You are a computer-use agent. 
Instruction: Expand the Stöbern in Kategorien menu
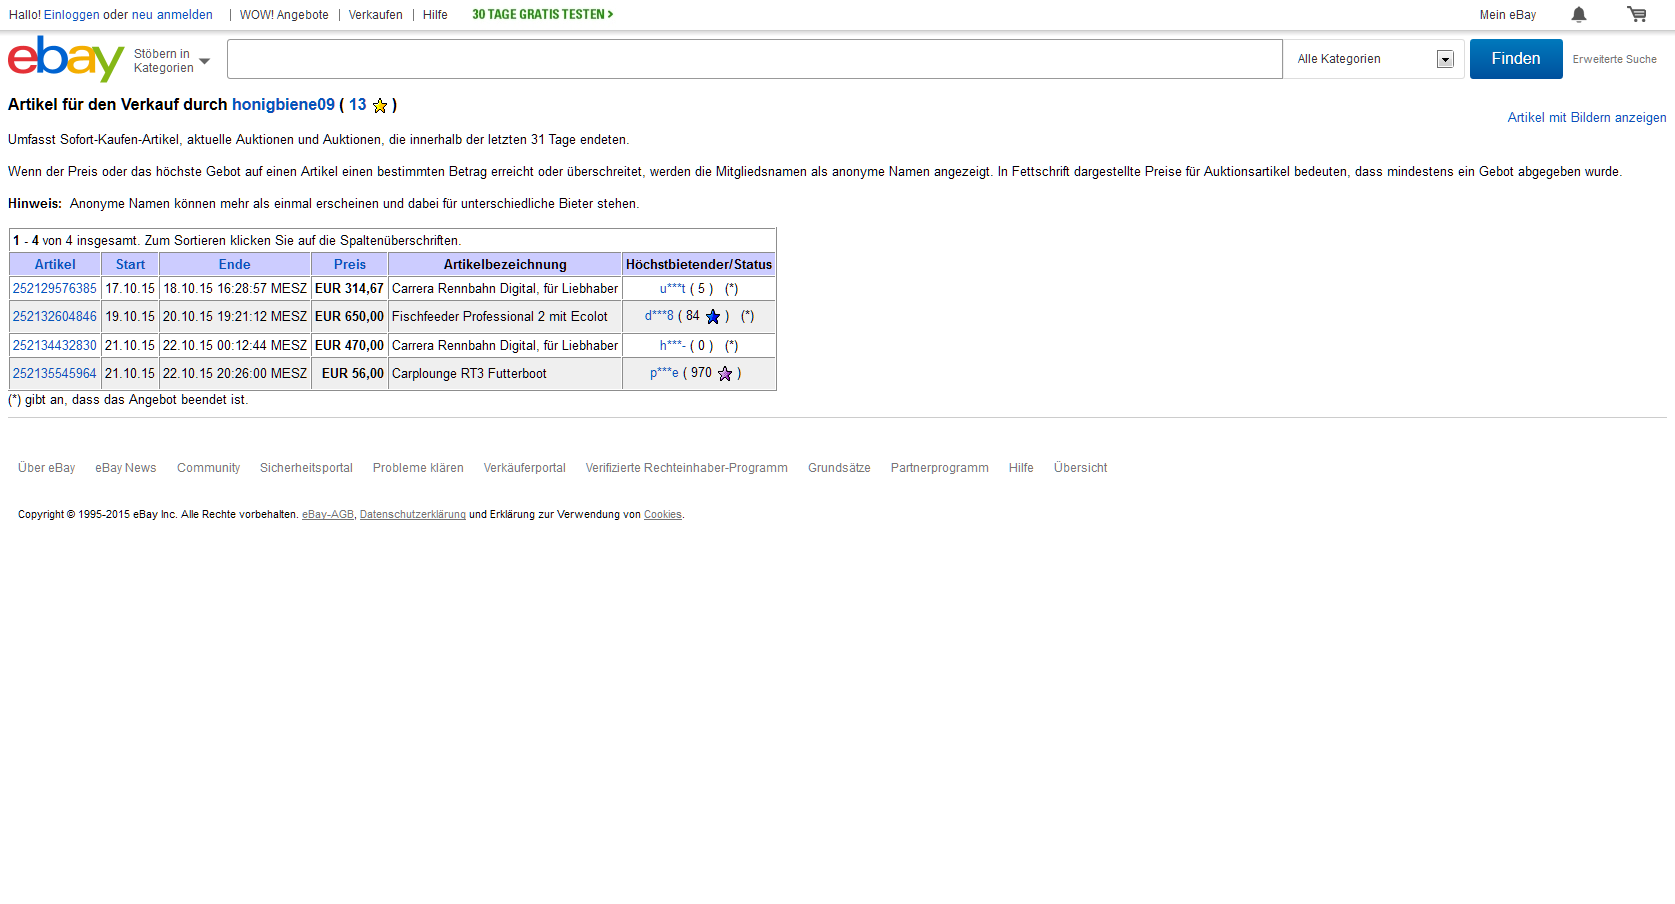tap(172, 61)
